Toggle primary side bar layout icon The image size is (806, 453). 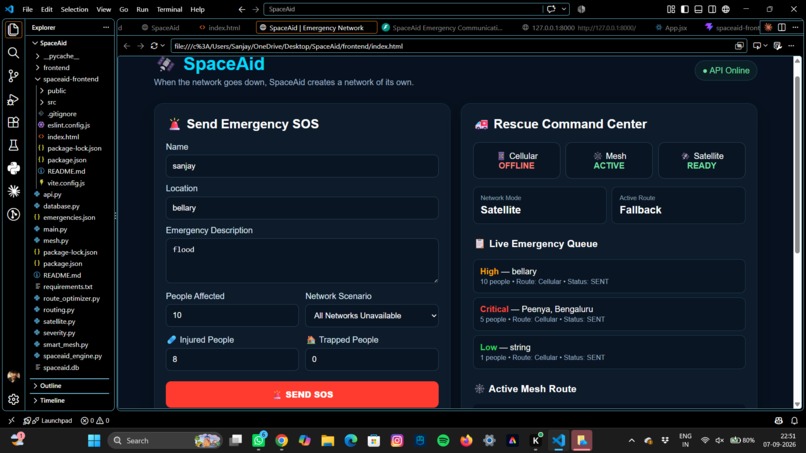coord(685,9)
